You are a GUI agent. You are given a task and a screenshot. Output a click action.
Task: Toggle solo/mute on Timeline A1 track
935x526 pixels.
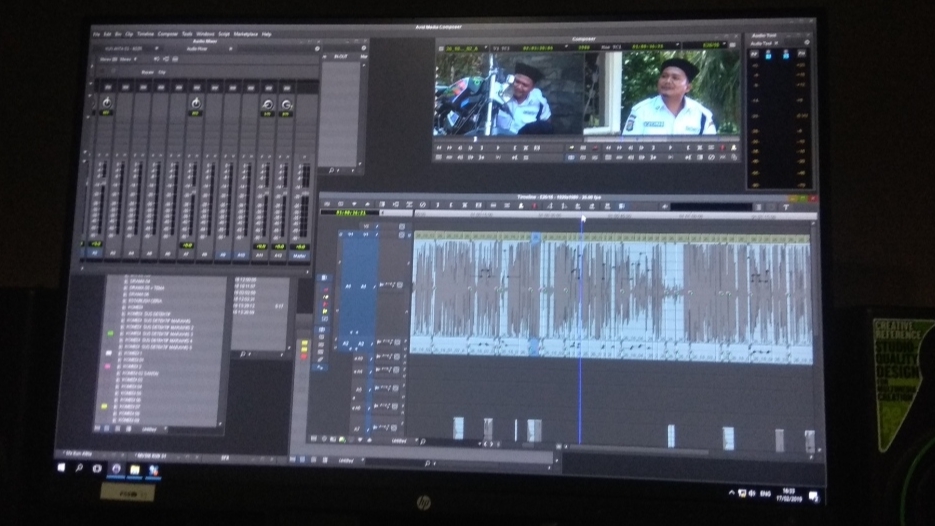tap(389, 286)
